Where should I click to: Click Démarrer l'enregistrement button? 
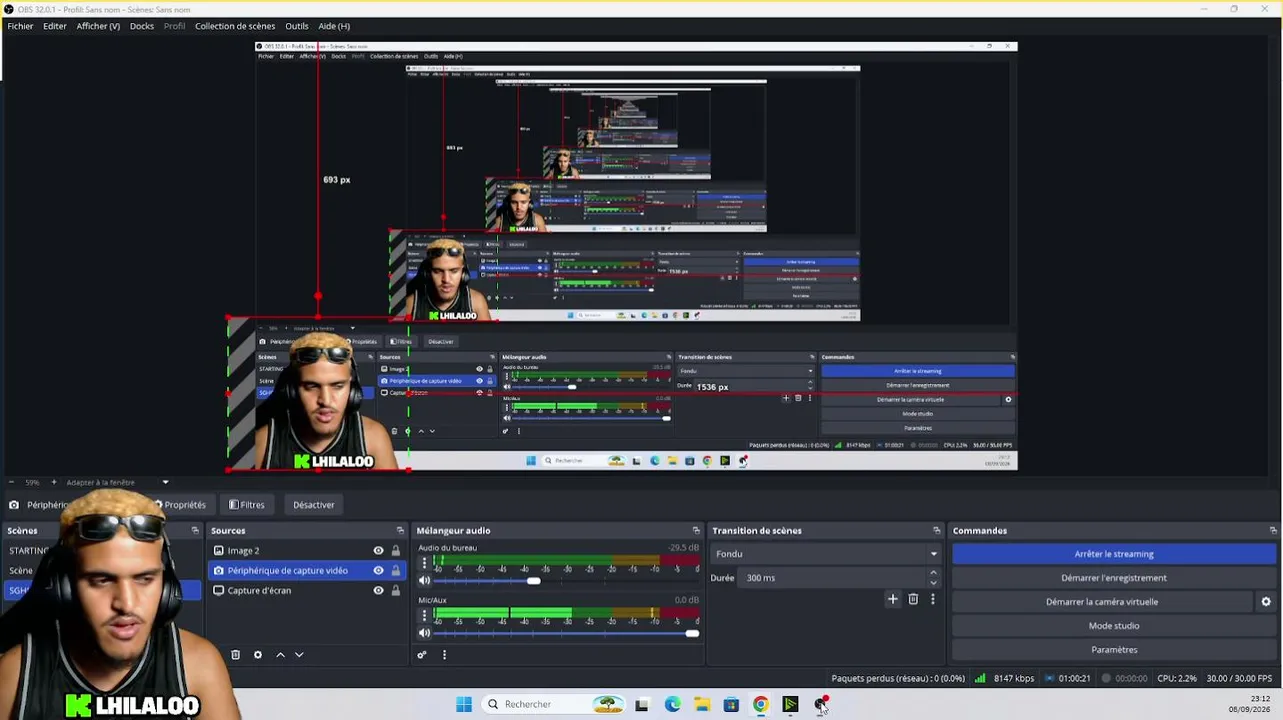[1114, 578]
